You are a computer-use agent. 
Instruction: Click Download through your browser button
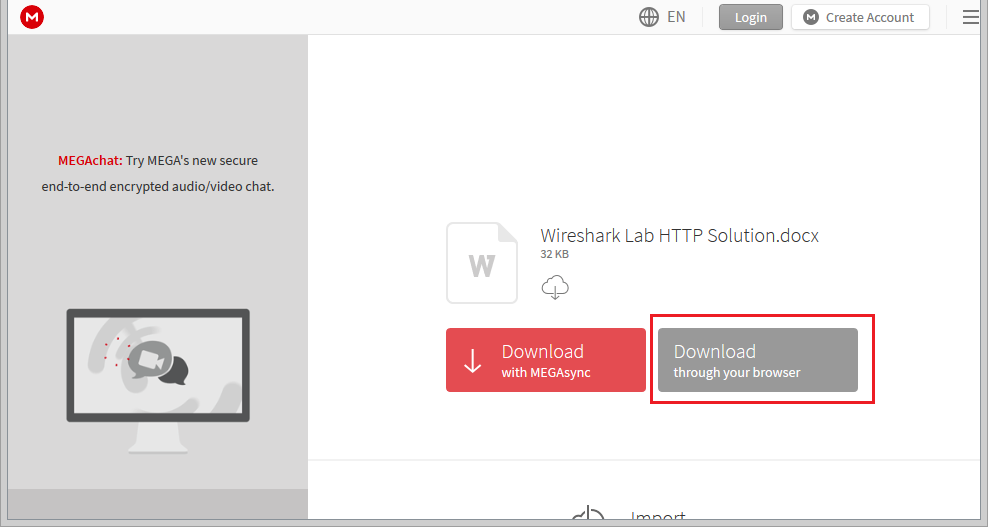click(757, 360)
